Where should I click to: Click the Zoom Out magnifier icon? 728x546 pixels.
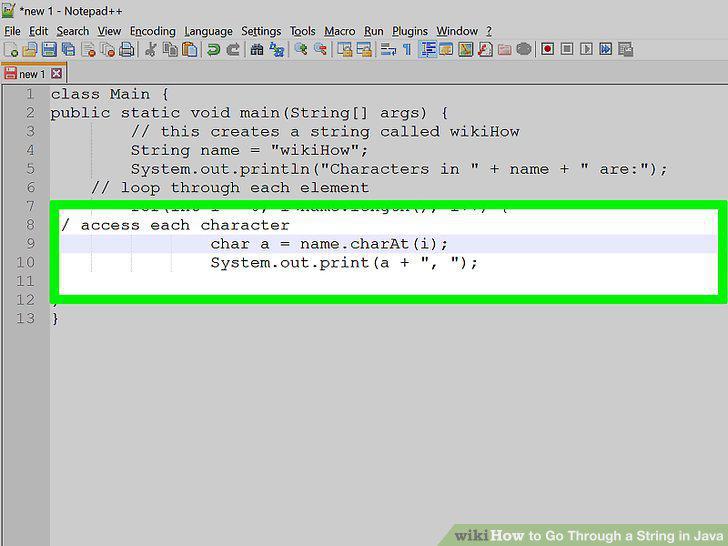click(320, 49)
